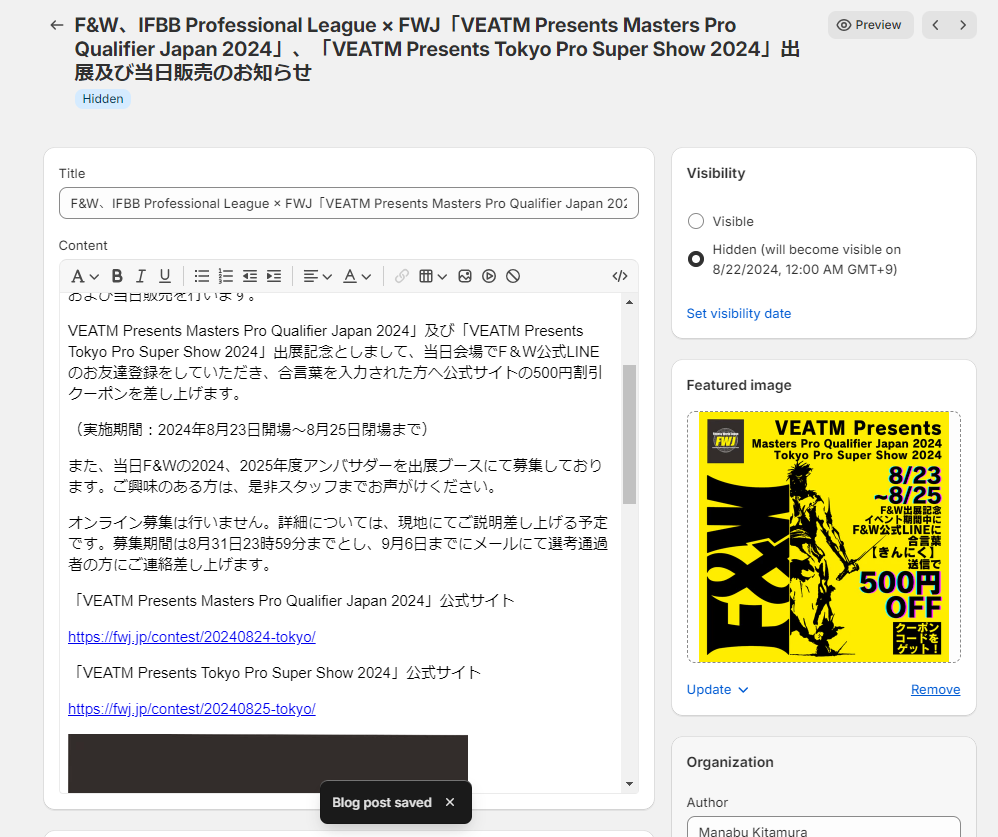Image resolution: width=998 pixels, height=837 pixels.
Task: Click the Hidden status badge under the title
Action: 102,99
